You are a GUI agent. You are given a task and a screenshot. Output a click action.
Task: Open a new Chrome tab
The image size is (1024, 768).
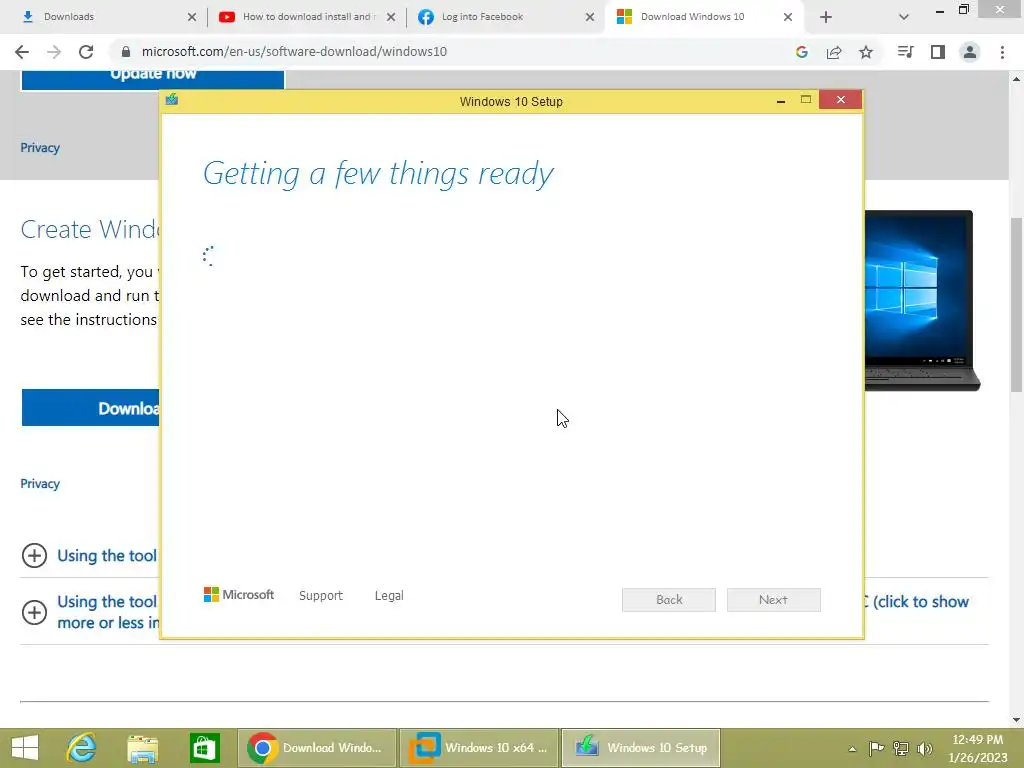point(825,17)
